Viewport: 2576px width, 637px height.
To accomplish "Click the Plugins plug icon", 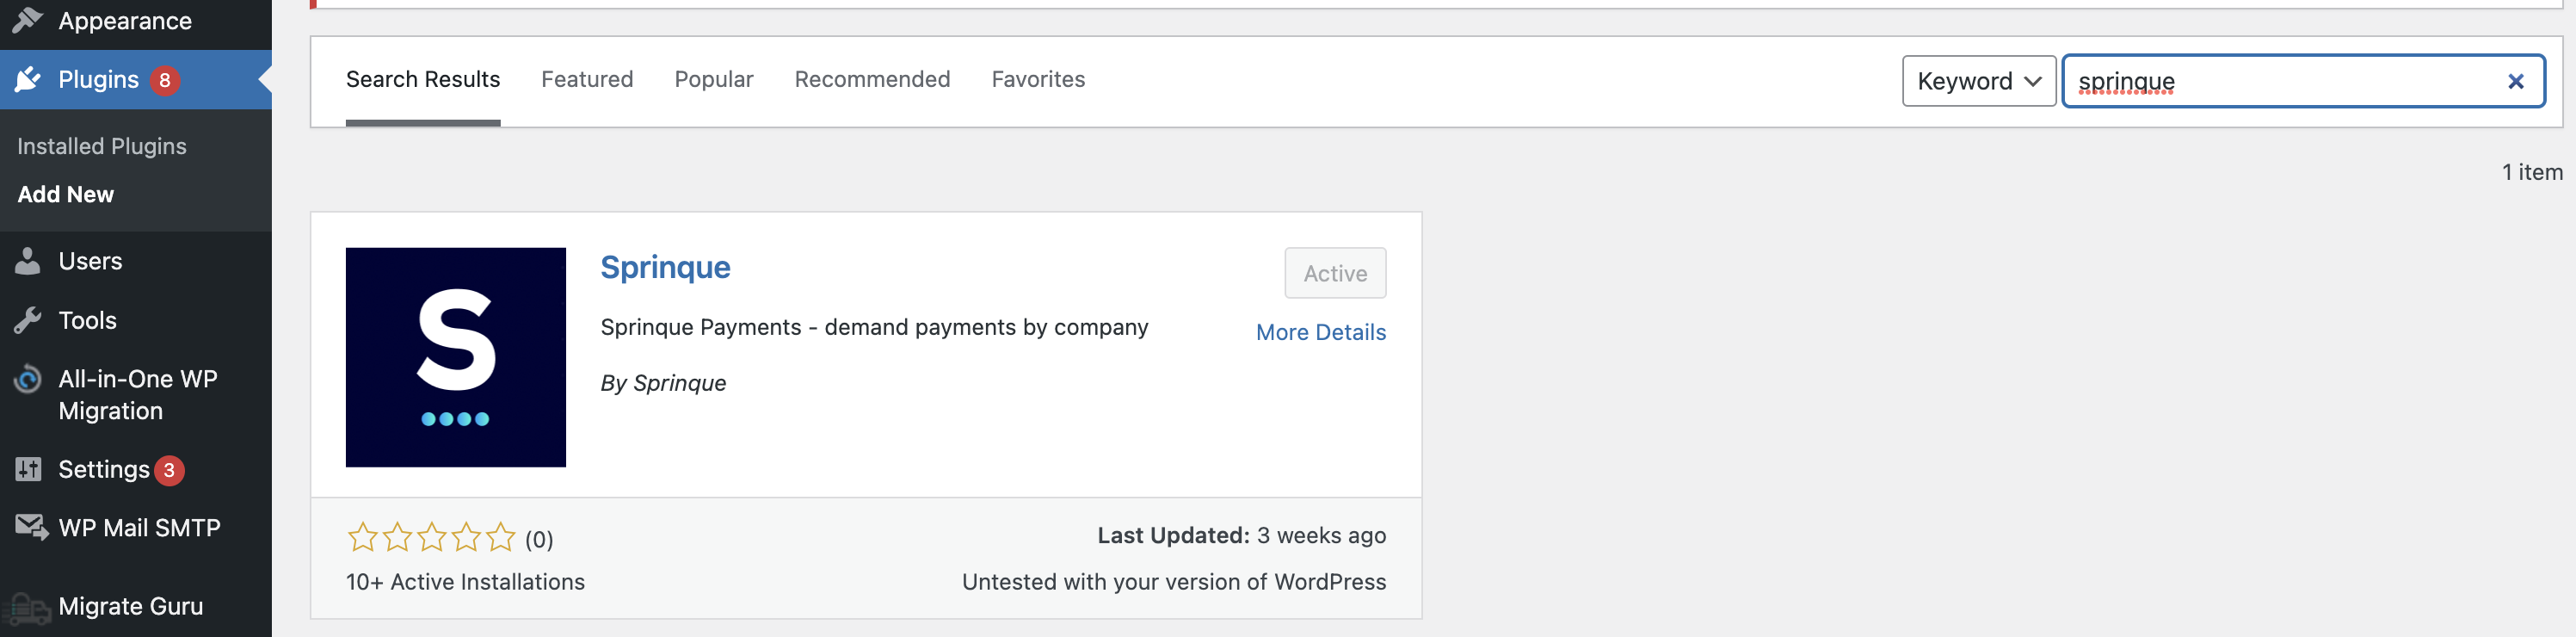I will coord(28,79).
